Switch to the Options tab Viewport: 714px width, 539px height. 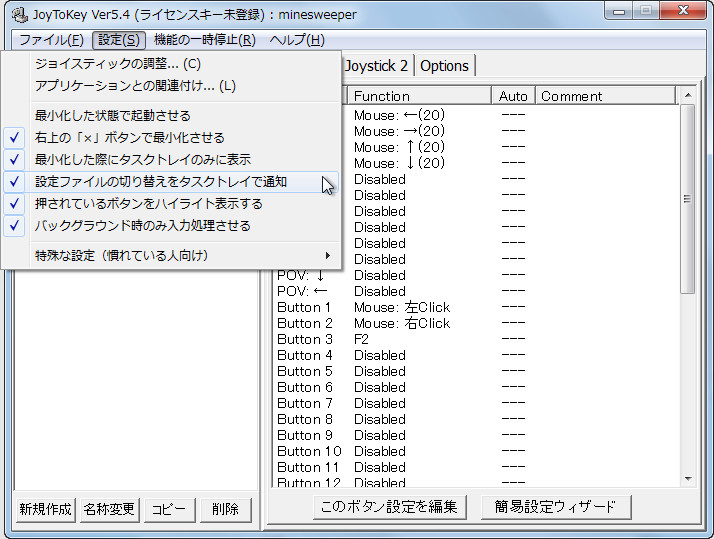click(x=444, y=66)
